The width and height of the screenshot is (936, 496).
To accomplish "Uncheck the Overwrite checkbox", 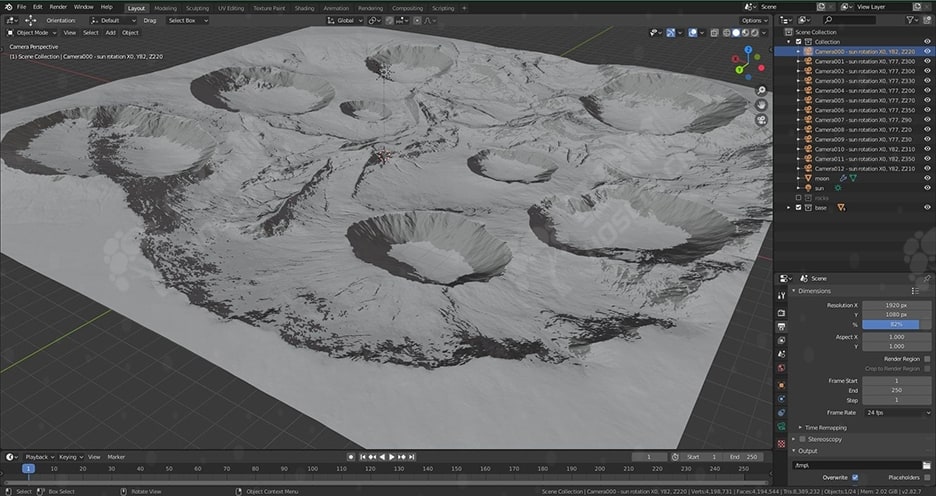I will pos(854,478).
